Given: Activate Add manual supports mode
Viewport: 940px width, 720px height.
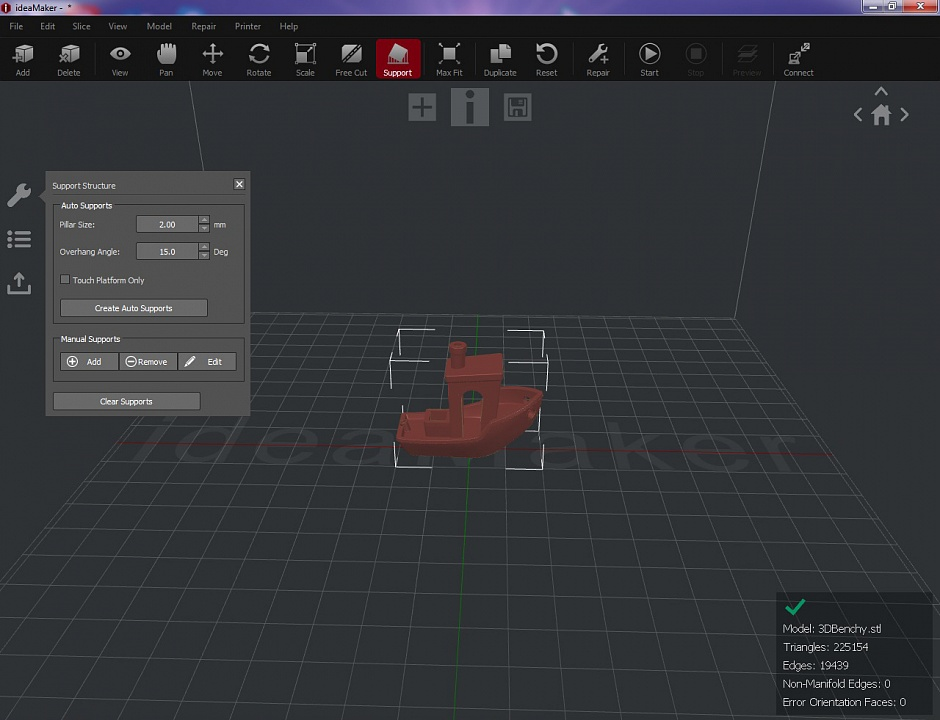Looking at the screenshot, I should (x=88, y=361).
